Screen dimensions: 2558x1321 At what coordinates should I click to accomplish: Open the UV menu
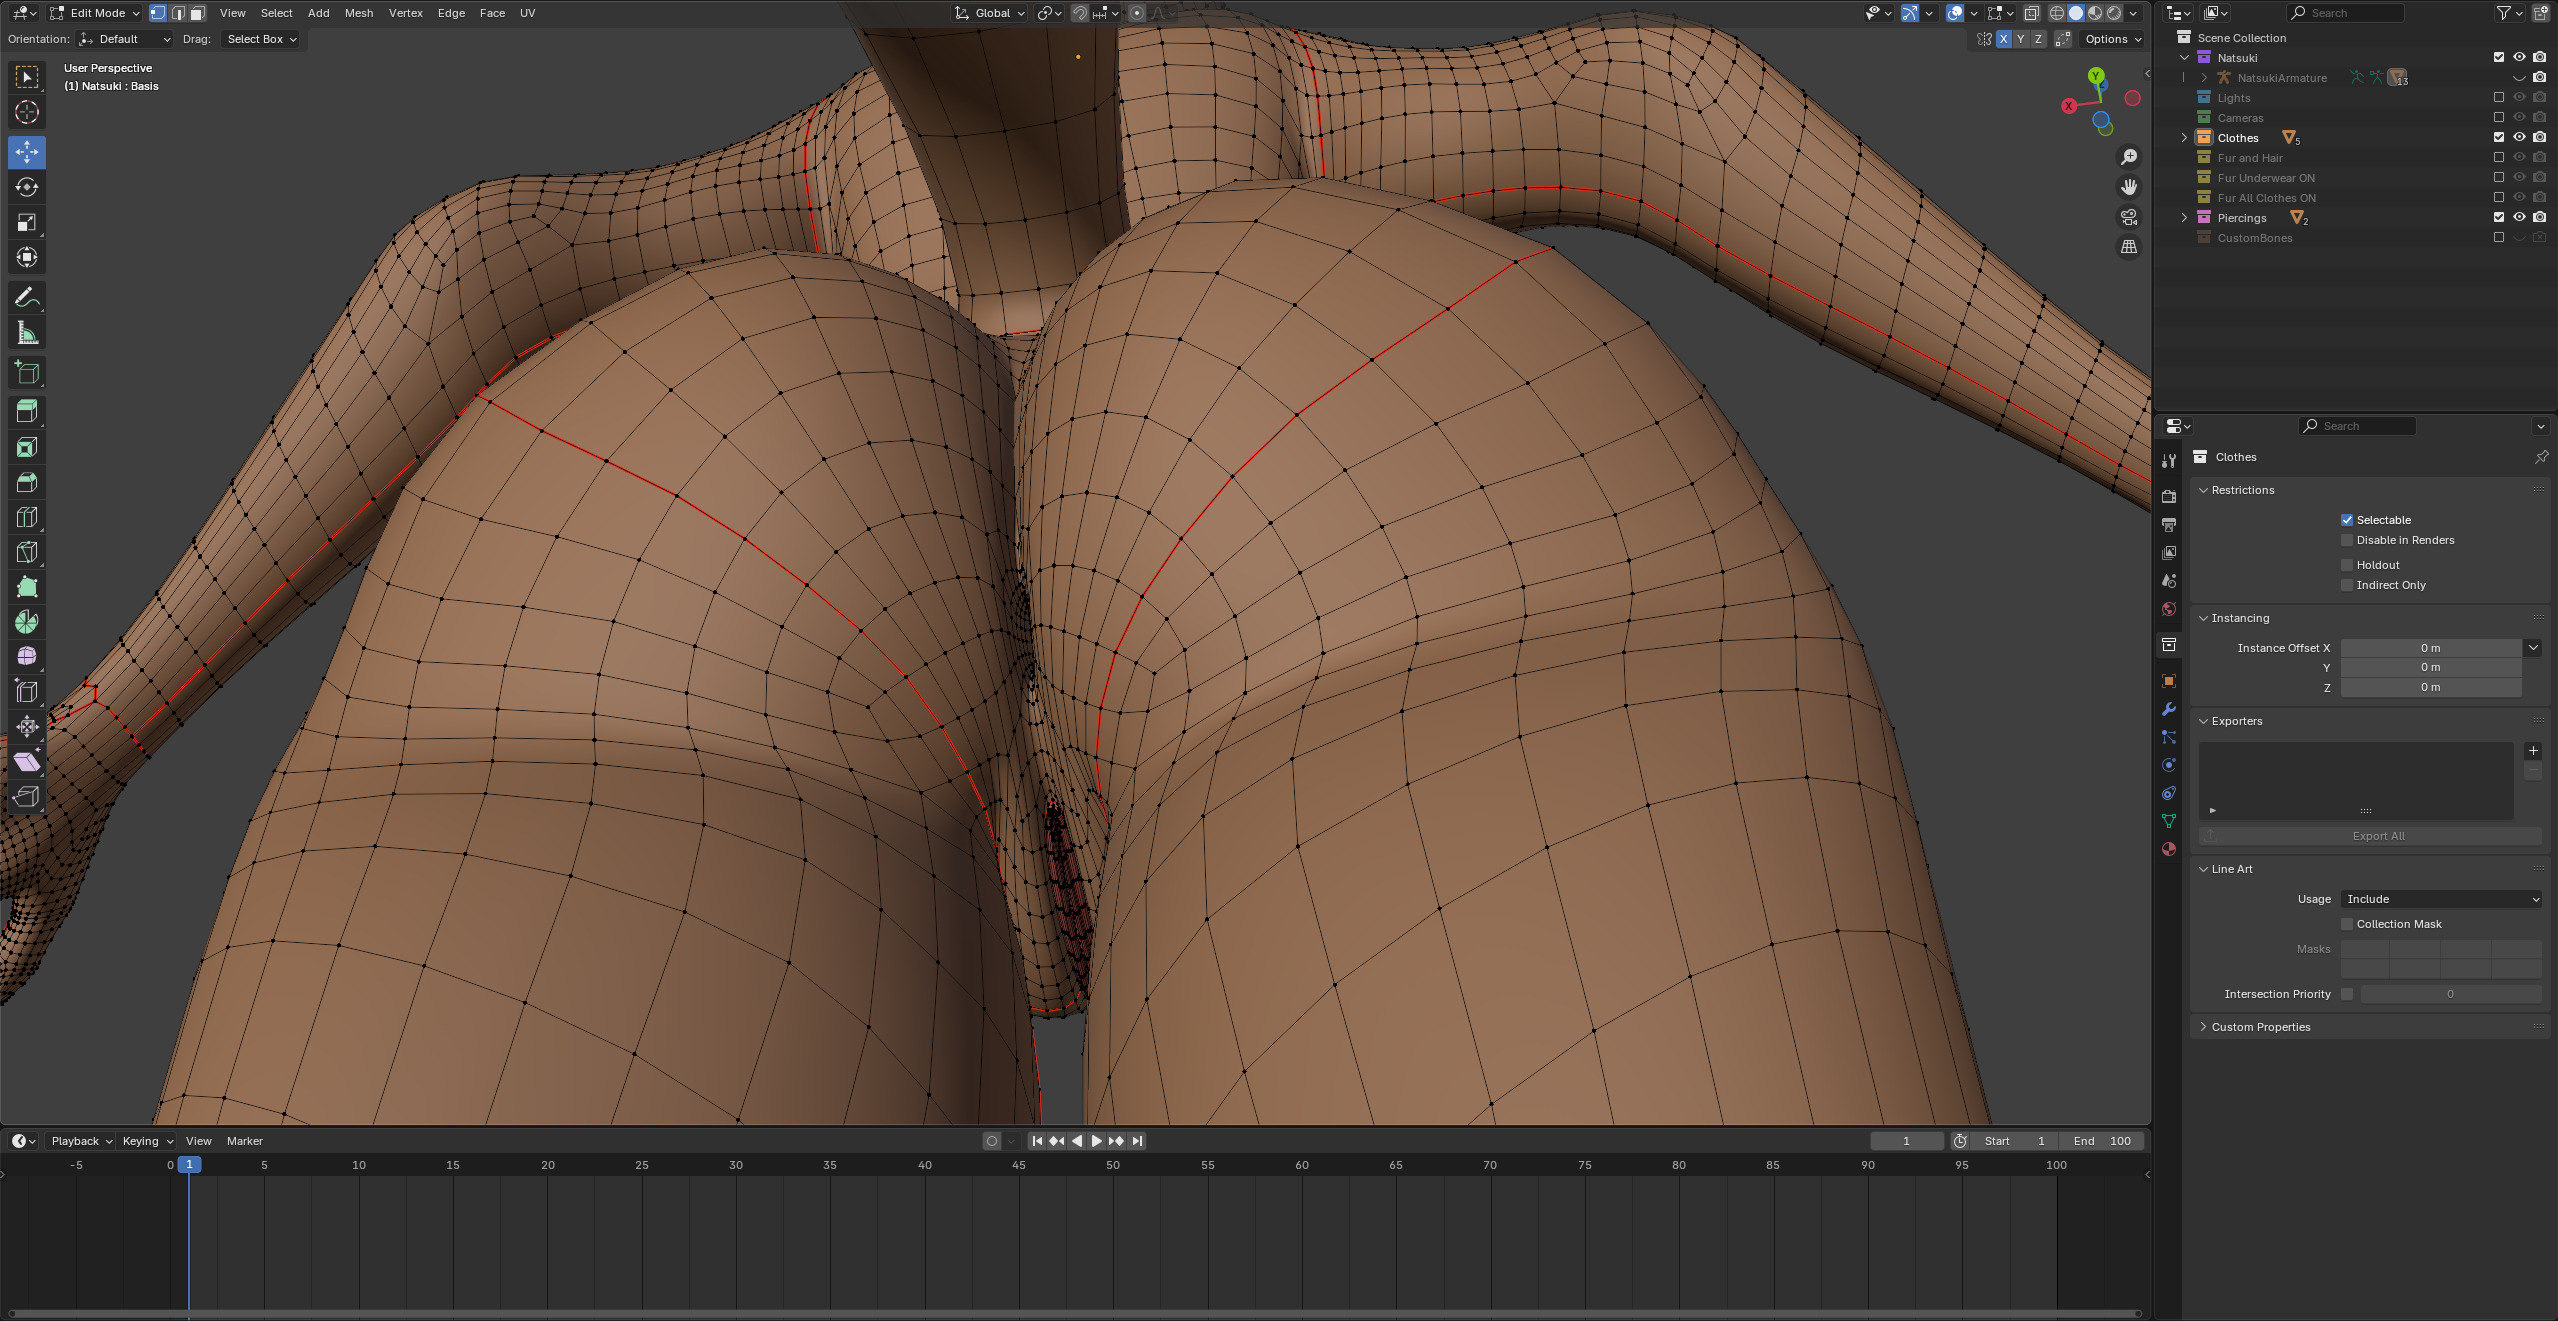[x=527, y=13]
